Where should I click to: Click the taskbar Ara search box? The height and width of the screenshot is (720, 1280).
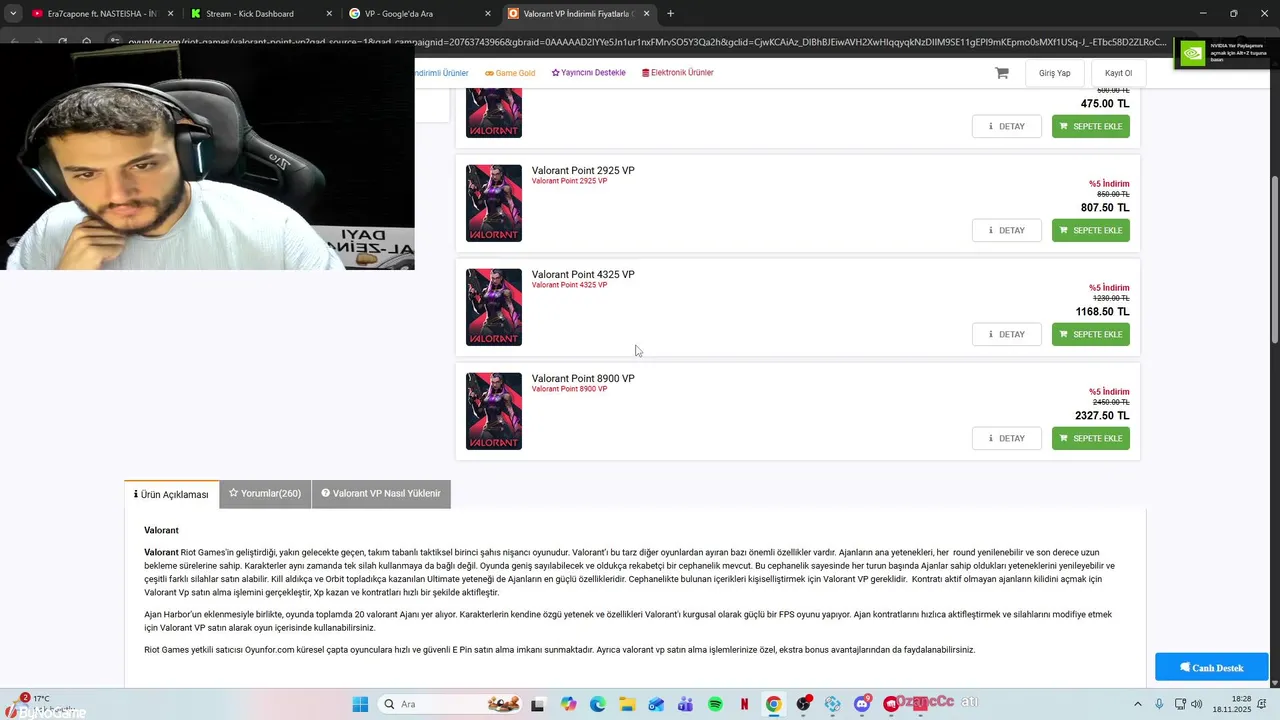[x=450, y=704]
